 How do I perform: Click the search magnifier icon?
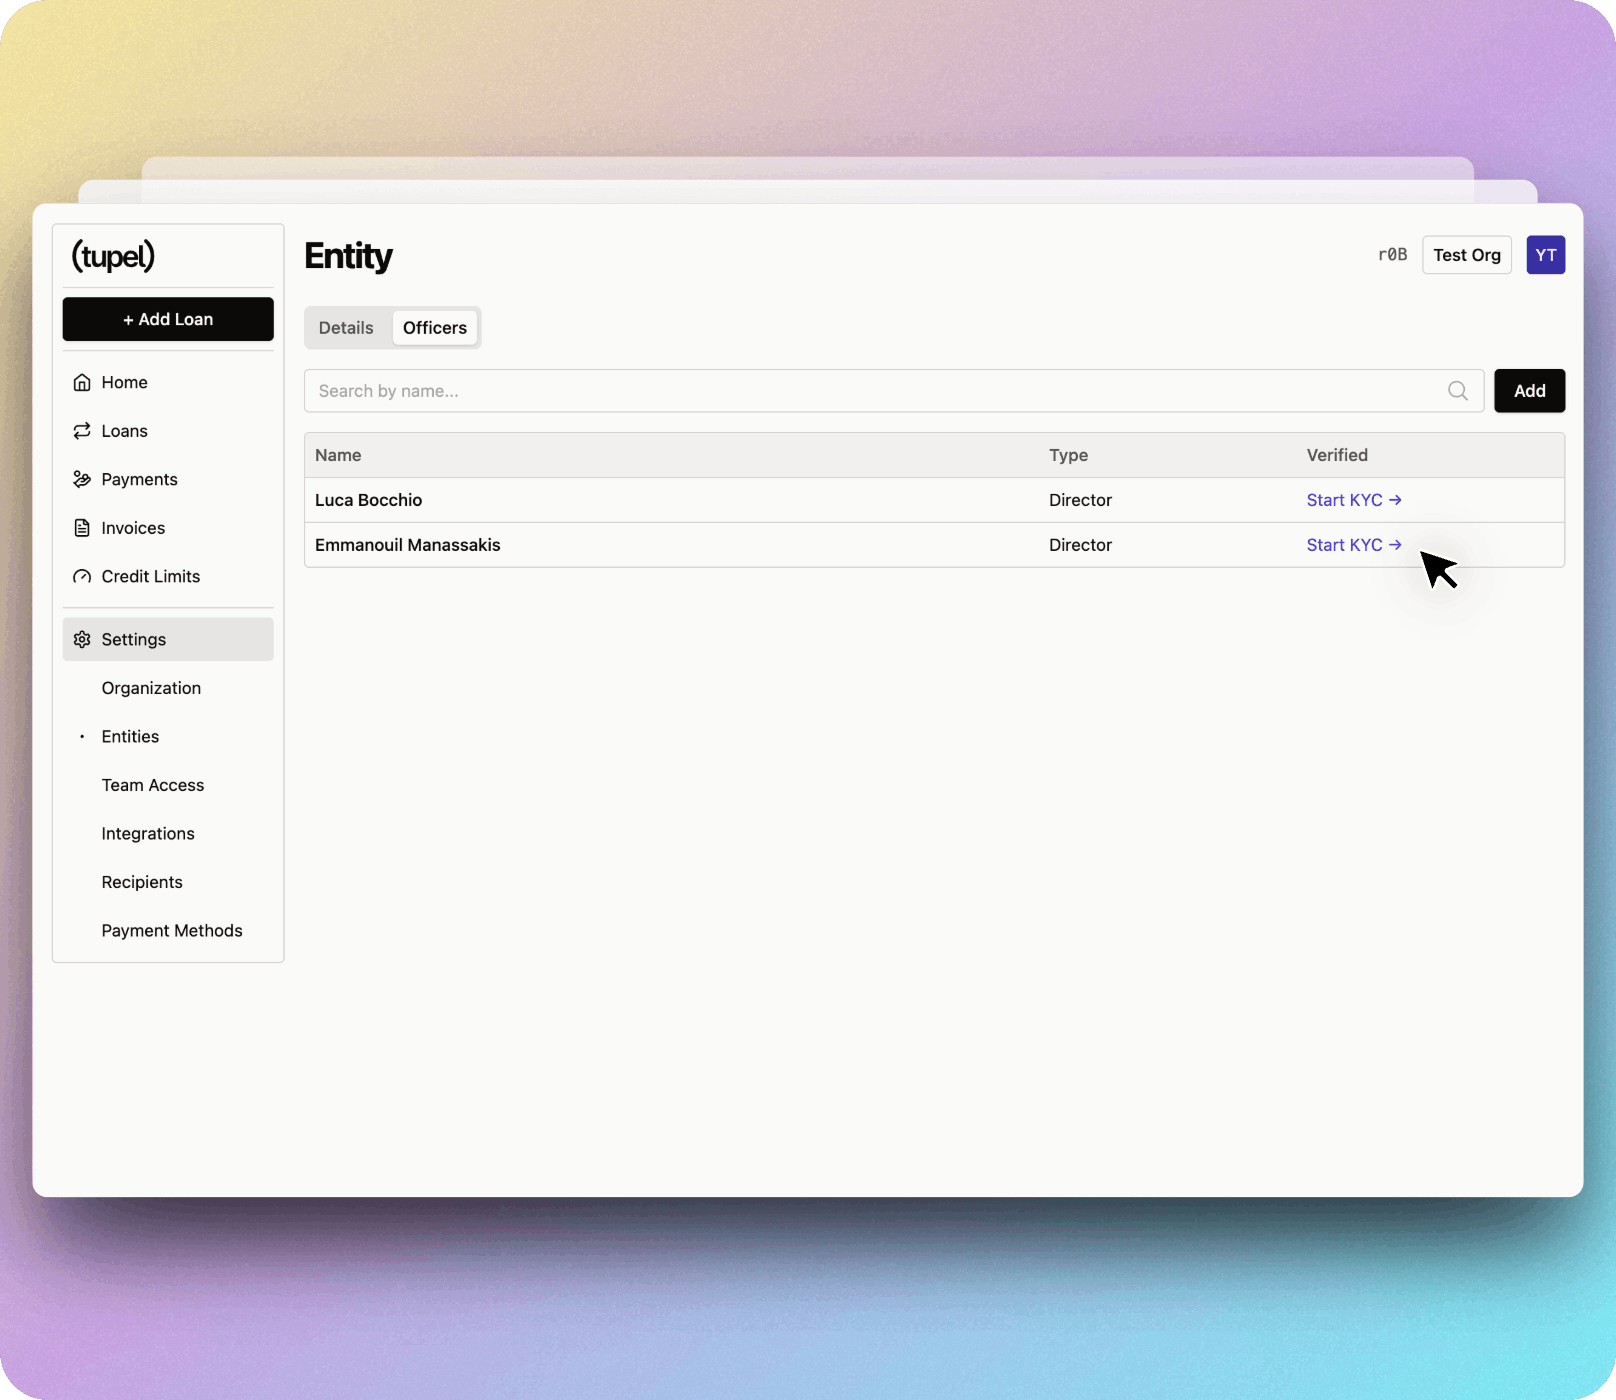point(1458,391)
